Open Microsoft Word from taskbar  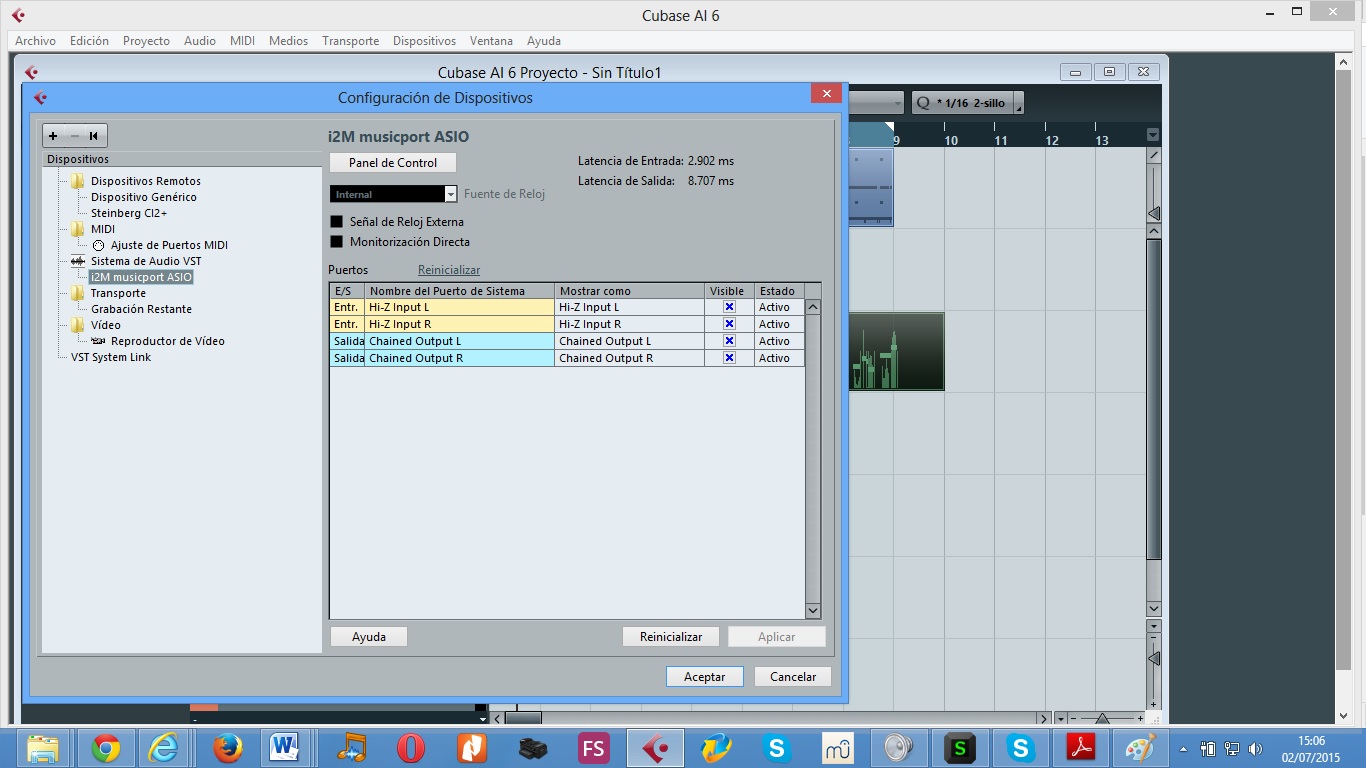pos(285,748)
